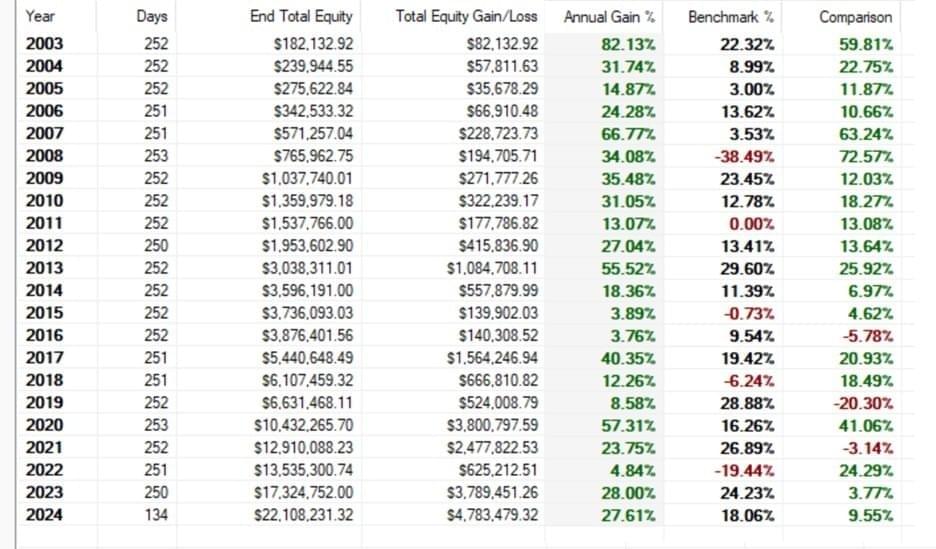936x549 pixels.
Task: Click the $1,084,708.11 gain/loss cell
Action: 492,268
